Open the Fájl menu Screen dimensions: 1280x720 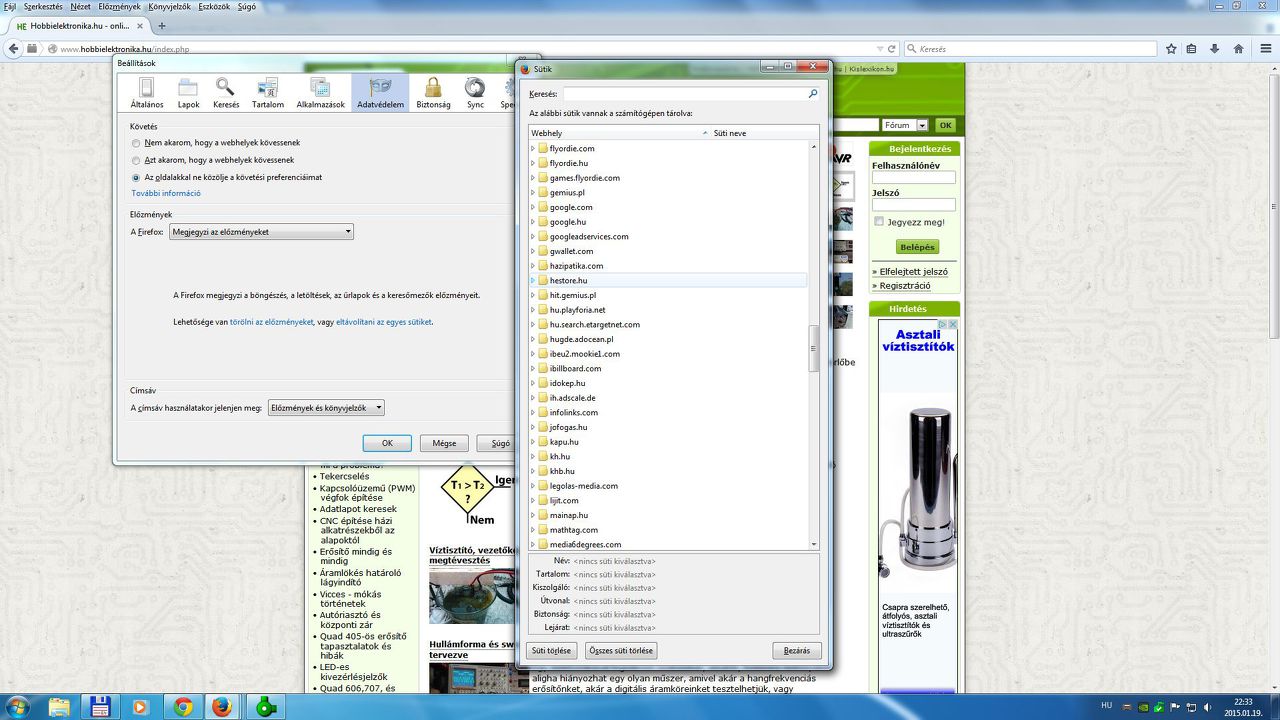coord(10,6)
